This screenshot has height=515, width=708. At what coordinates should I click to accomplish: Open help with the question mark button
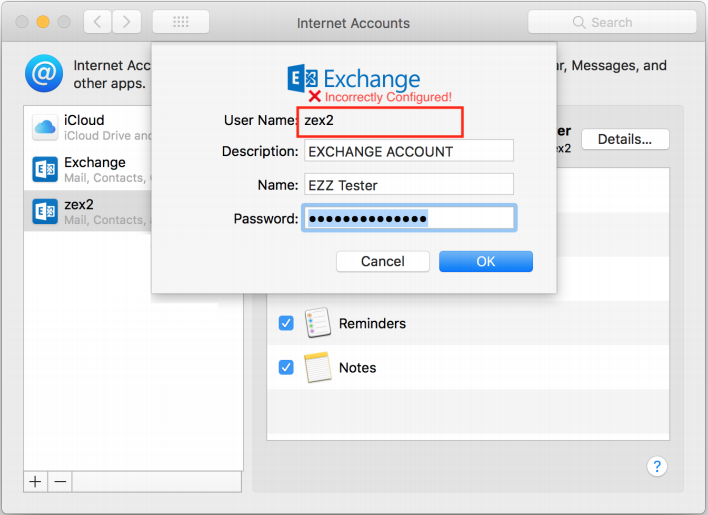657,466
